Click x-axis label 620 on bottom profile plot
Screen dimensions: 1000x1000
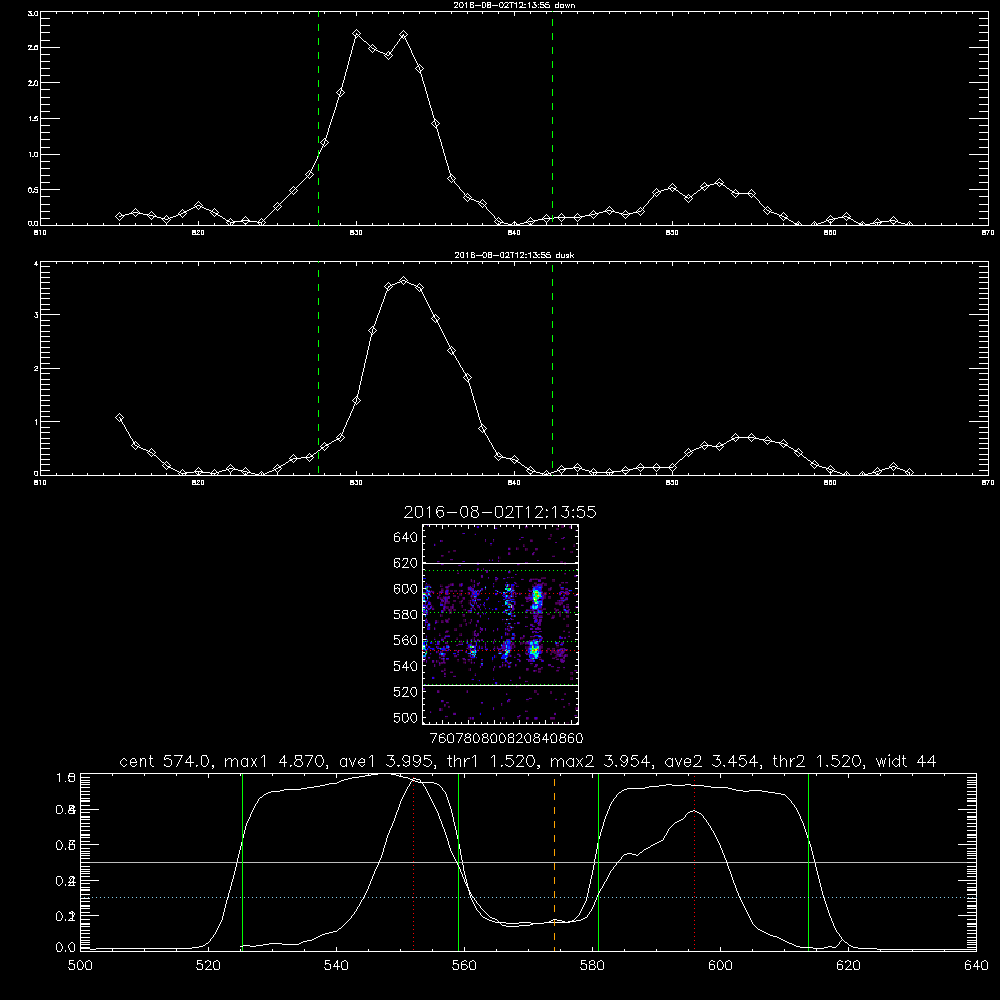tap(848, 966)
